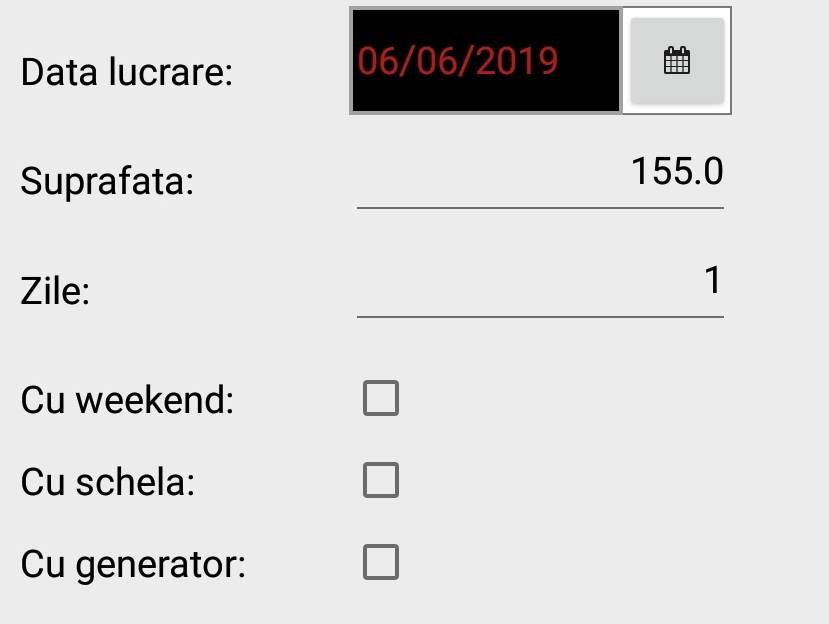Place cursor on the Zile value 1

coord(713,281)
